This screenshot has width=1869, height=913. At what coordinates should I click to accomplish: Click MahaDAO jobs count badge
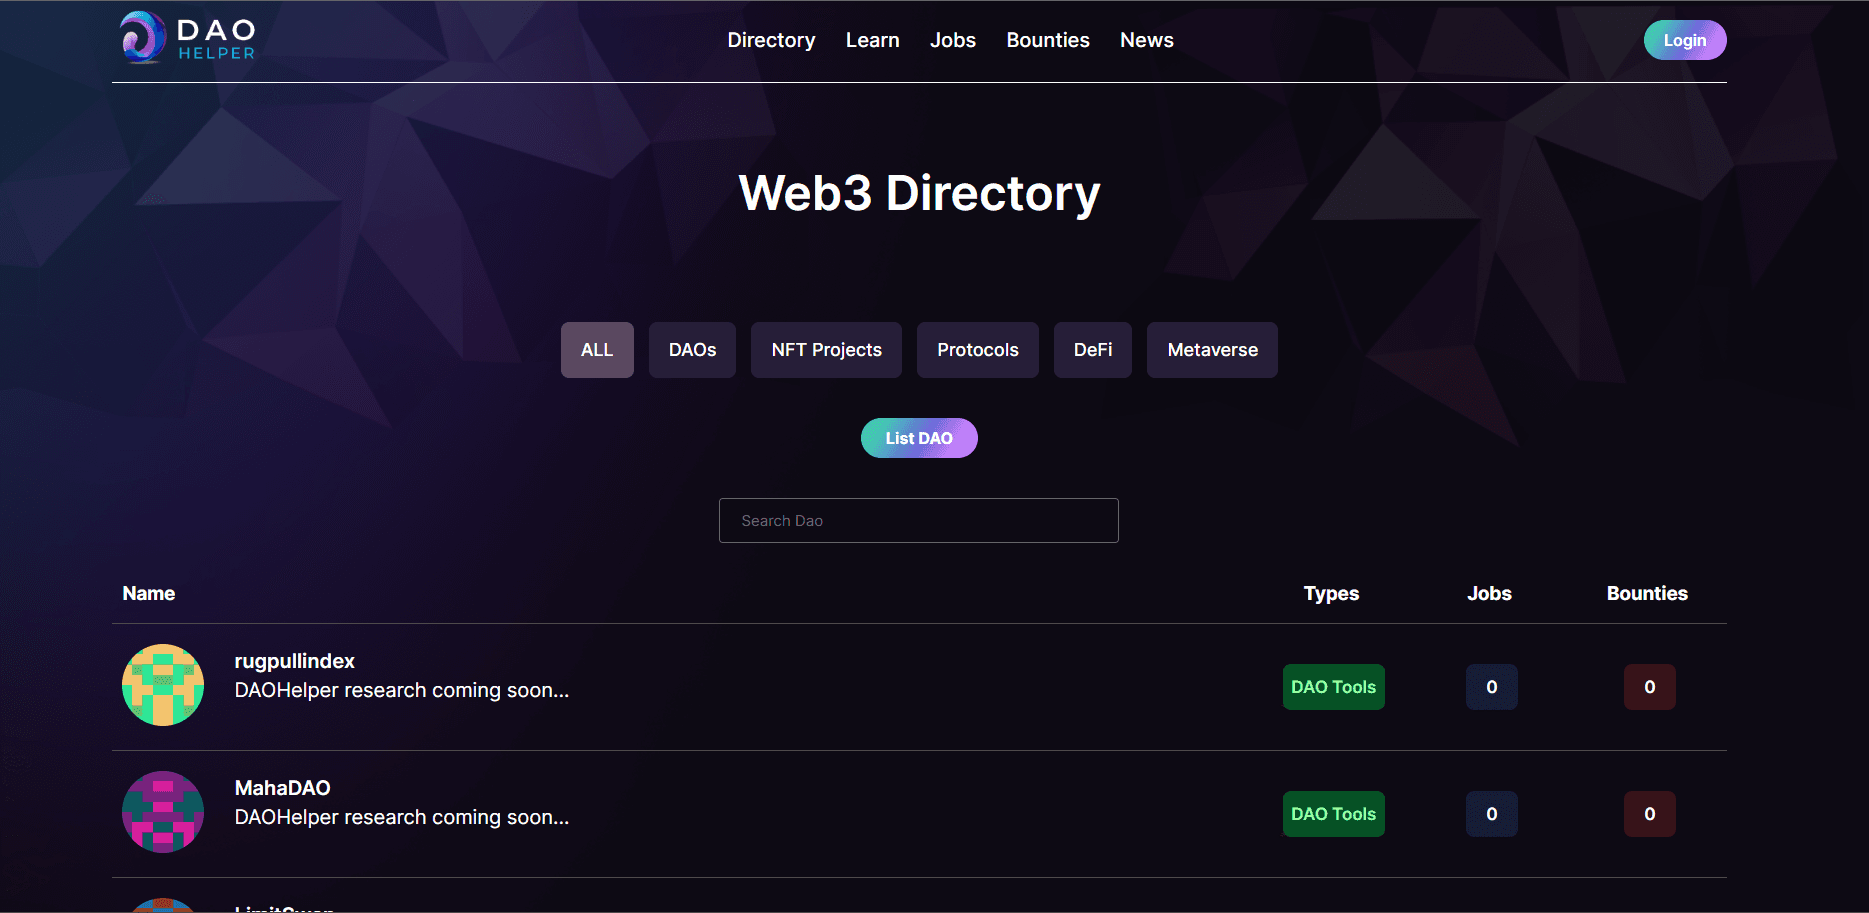click(x=1492, y=814)
